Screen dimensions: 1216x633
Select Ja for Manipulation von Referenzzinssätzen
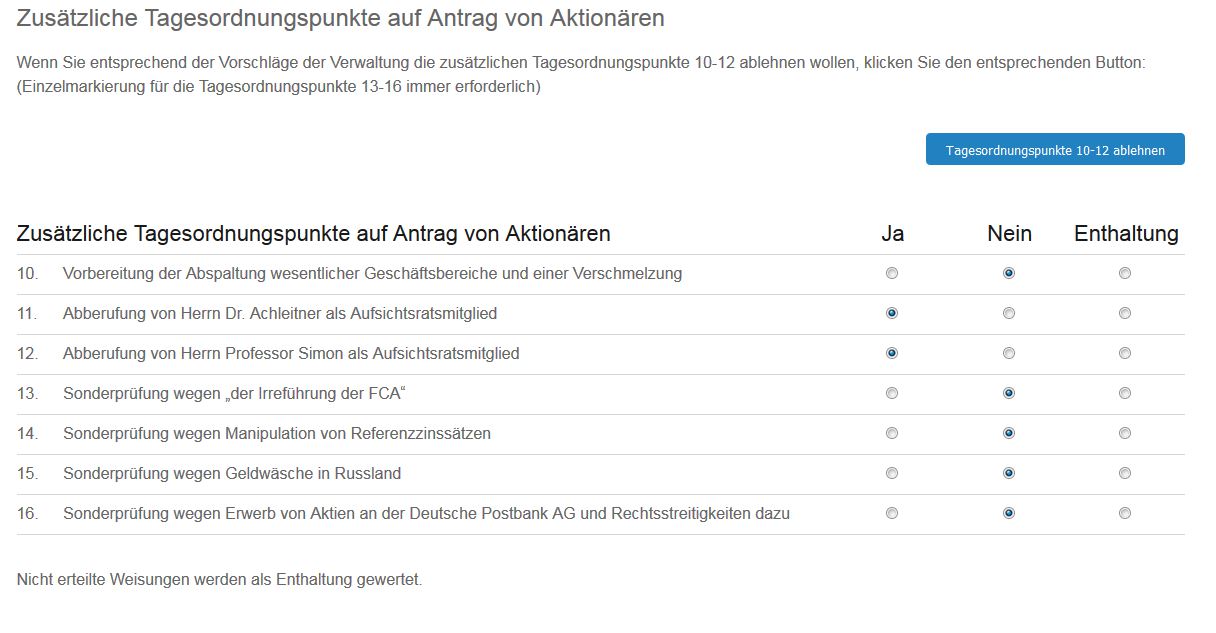pos(891,433)
